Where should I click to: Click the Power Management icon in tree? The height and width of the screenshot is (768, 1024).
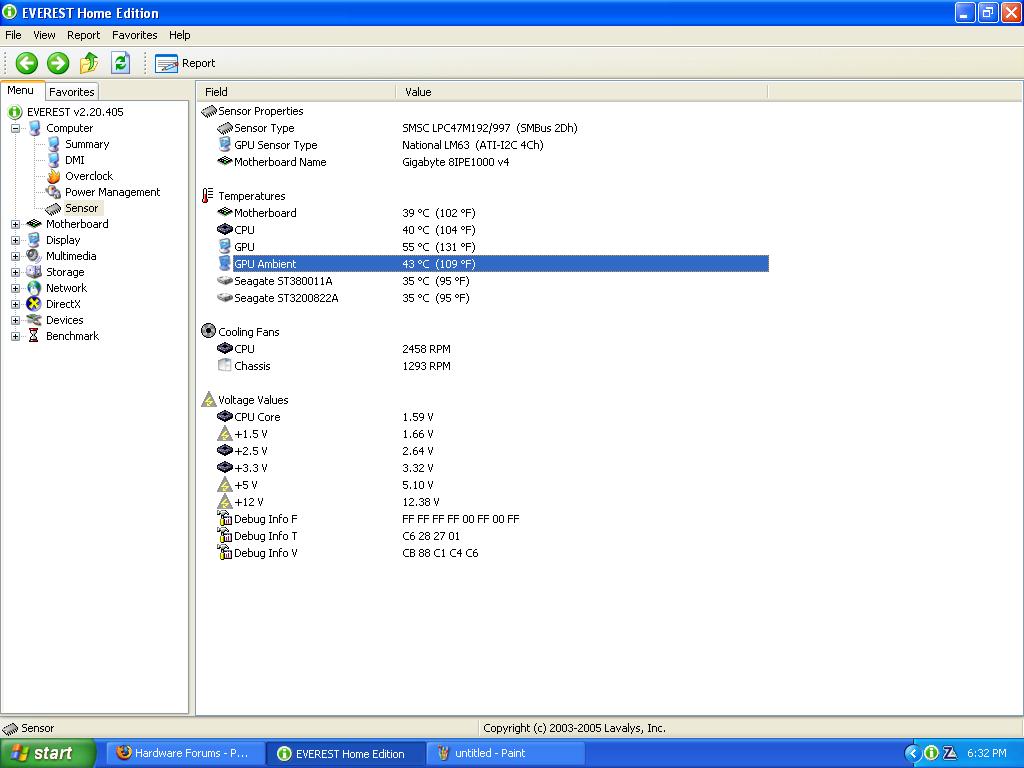(53, 192)
